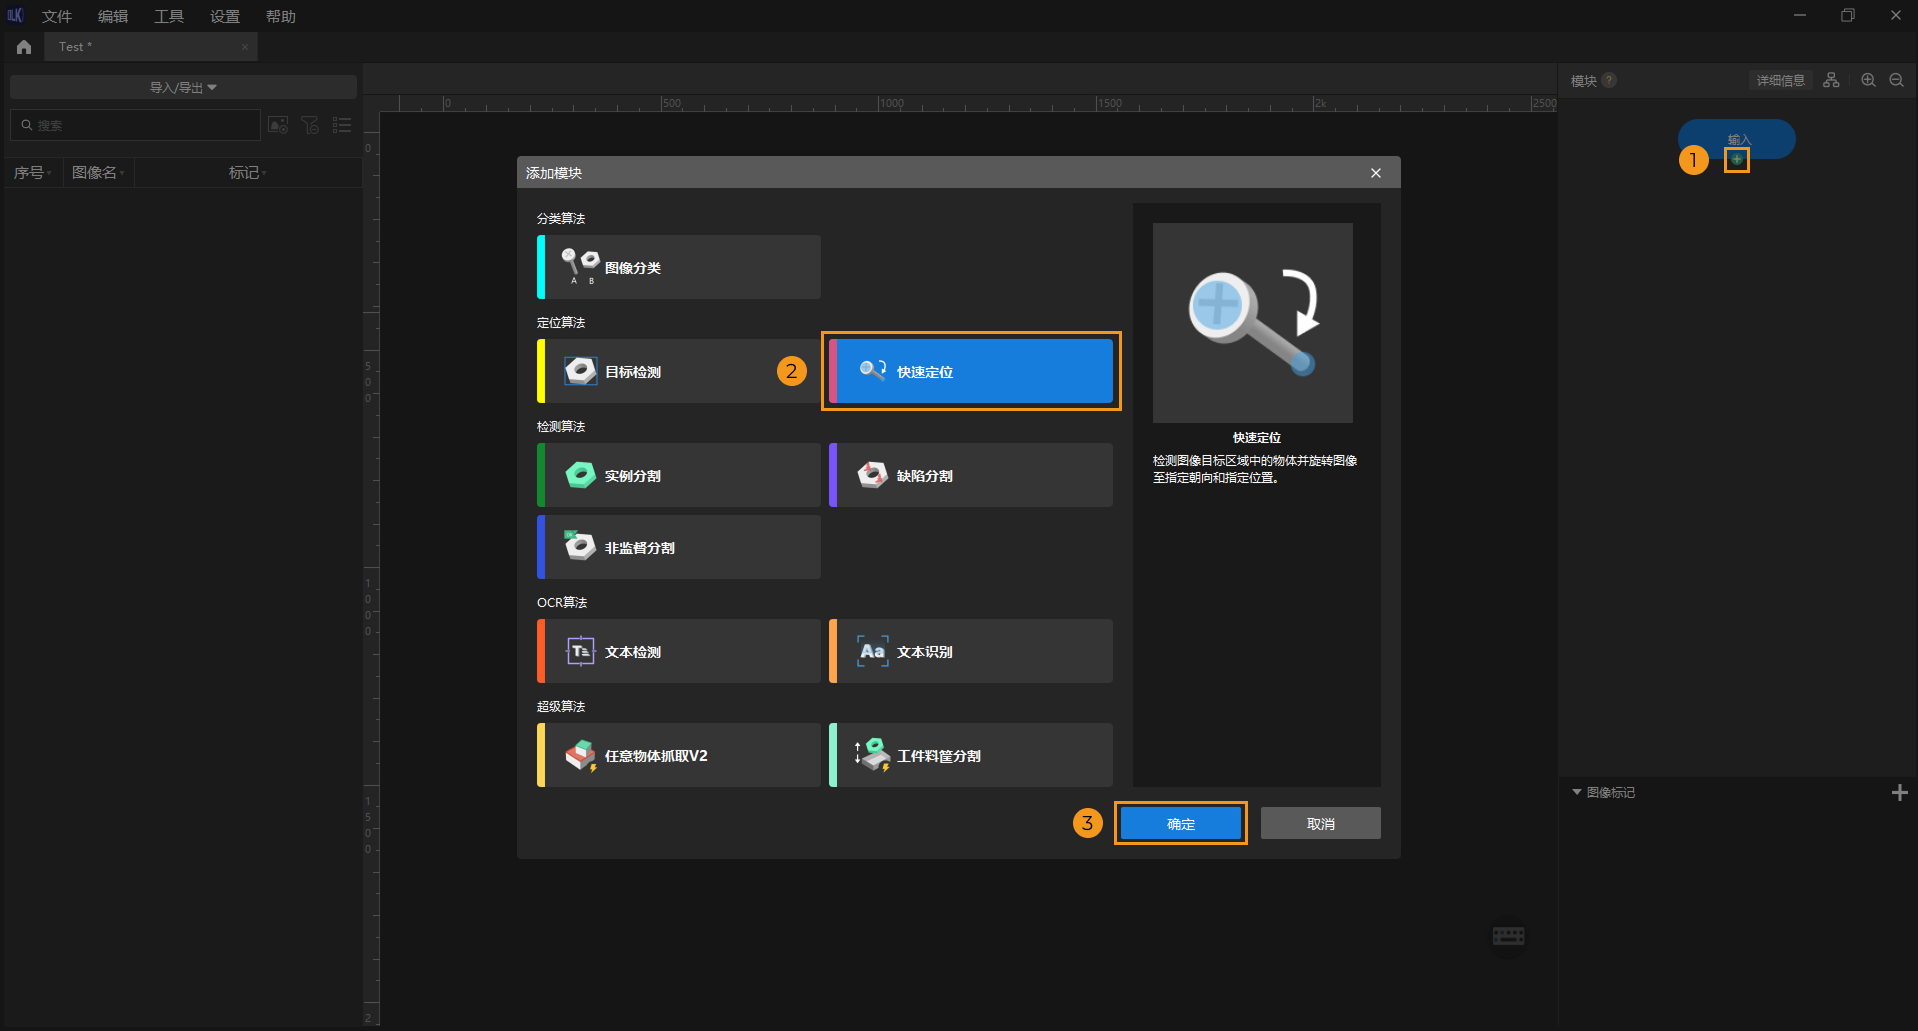The image size is (1918, 1031).
Task: Click the 快速定位 magnifier icon
Action: pos(872,371)
